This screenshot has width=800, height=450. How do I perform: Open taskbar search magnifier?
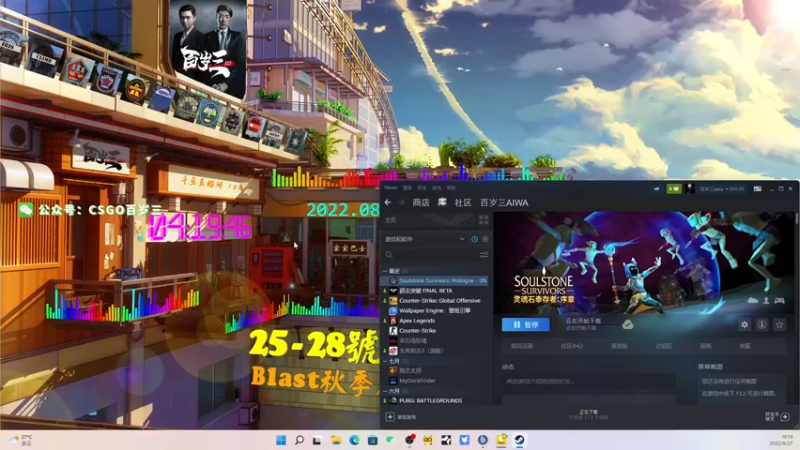[x=299, y=440]
